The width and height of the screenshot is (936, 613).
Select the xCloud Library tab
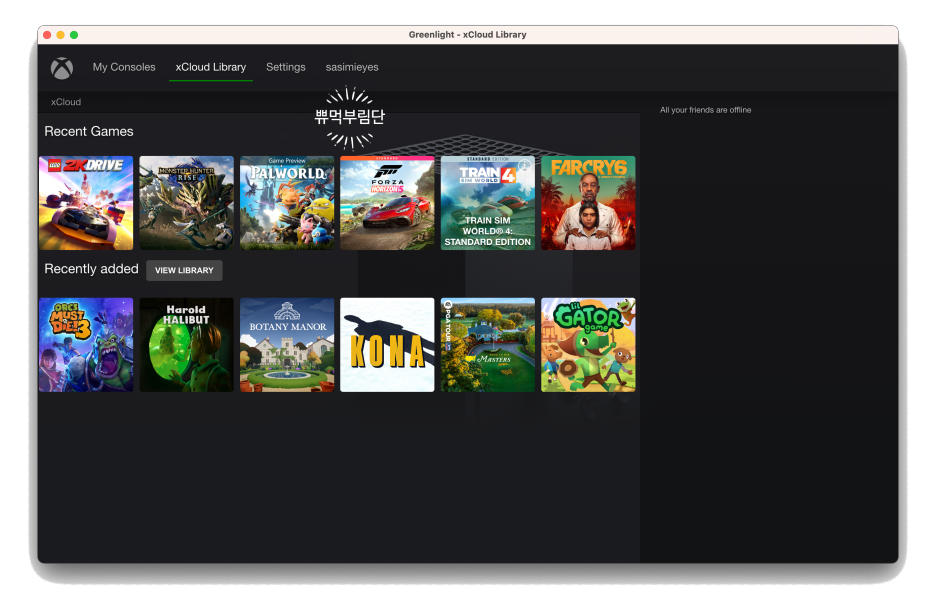(x=211, y=67)
